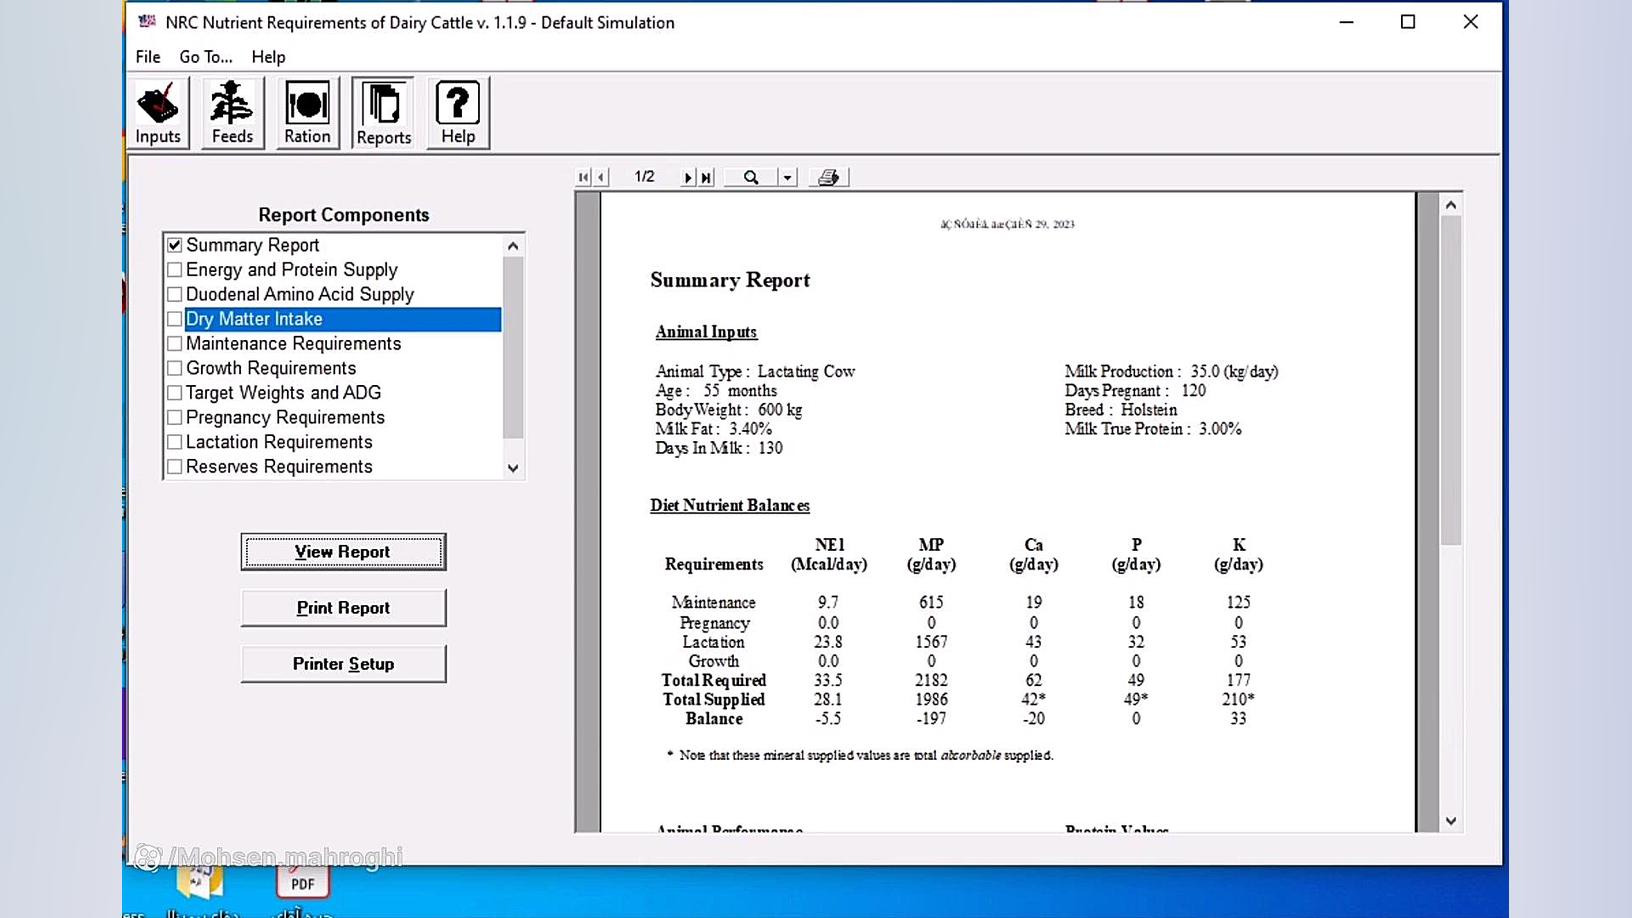Go to next report page
This screenshot has height=918, width=1632.
coord(688,177)
